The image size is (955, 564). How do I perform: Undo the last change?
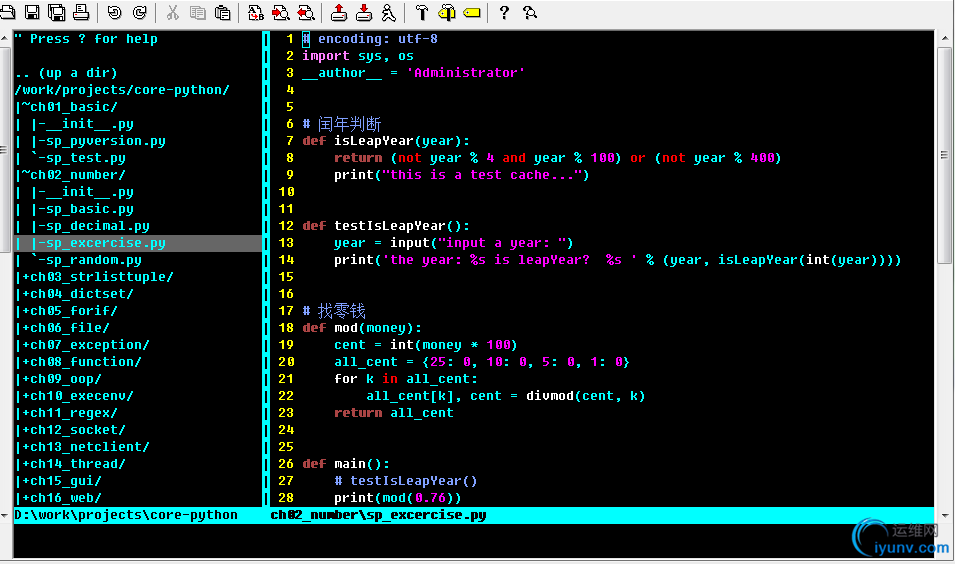(114, 12)
